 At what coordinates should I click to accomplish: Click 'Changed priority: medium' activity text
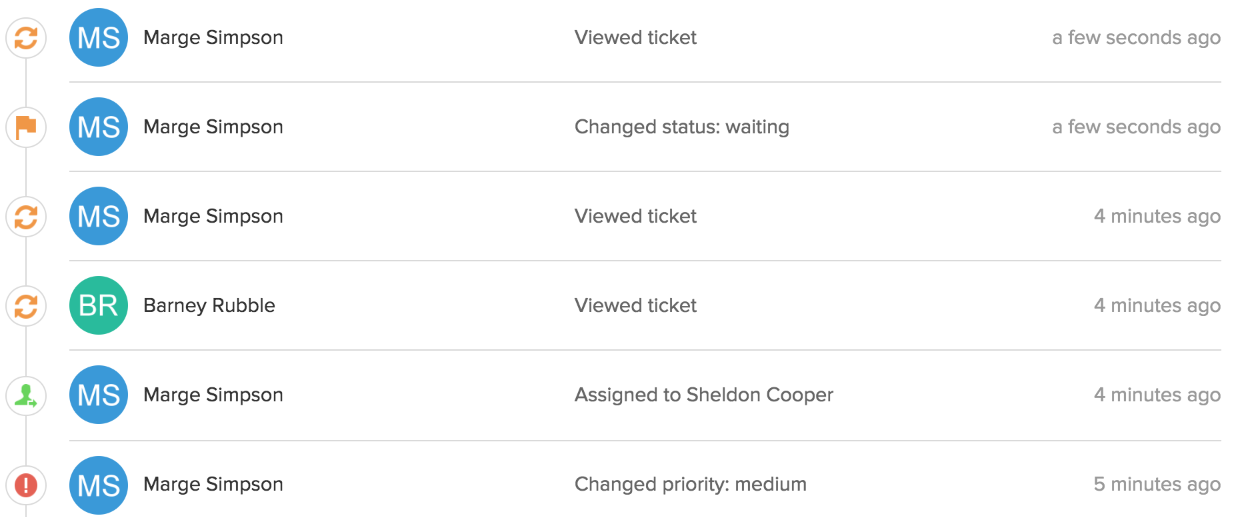(x=690, y=485)
